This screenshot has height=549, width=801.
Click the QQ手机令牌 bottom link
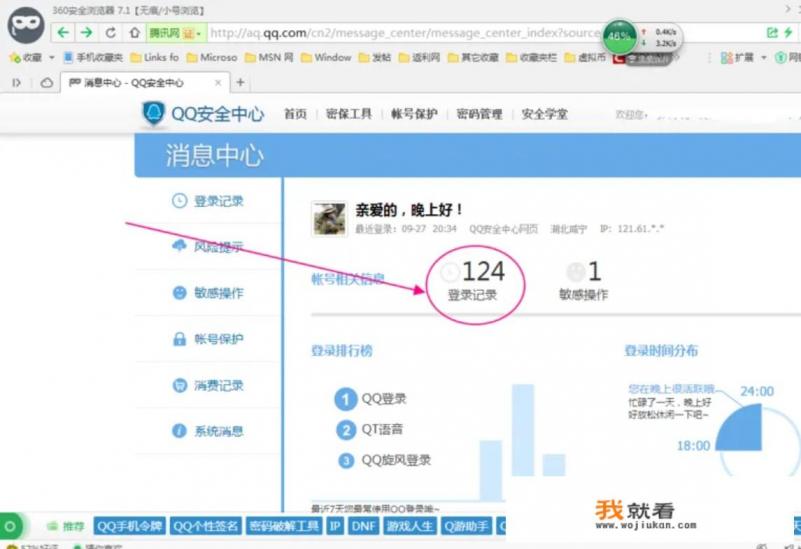(129, 526)
